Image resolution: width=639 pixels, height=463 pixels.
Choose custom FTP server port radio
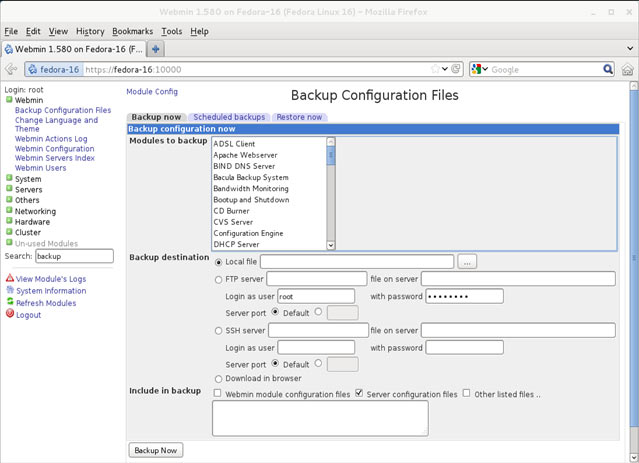(x=318, y=312)
